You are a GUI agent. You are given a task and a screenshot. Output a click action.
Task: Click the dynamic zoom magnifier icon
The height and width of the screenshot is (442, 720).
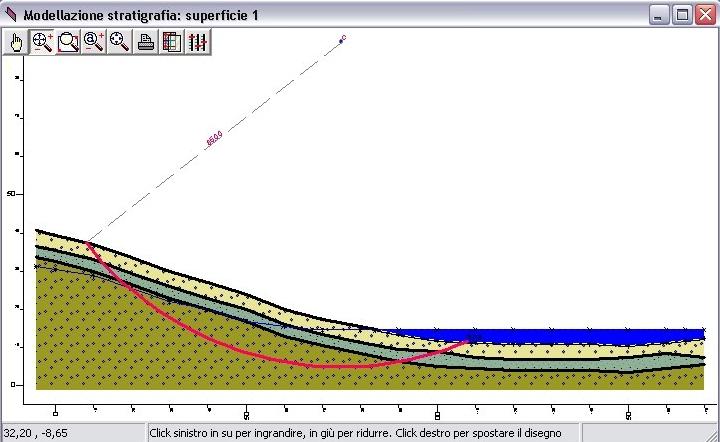pos(94,41)
